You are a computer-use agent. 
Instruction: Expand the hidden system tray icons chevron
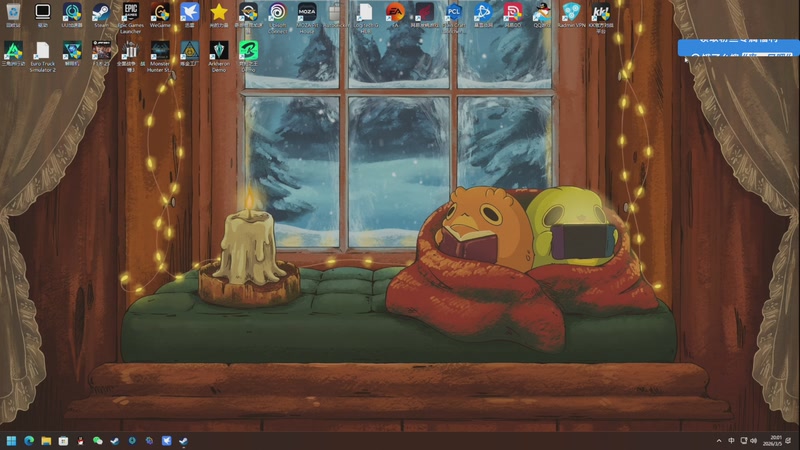tap(719, 441)
